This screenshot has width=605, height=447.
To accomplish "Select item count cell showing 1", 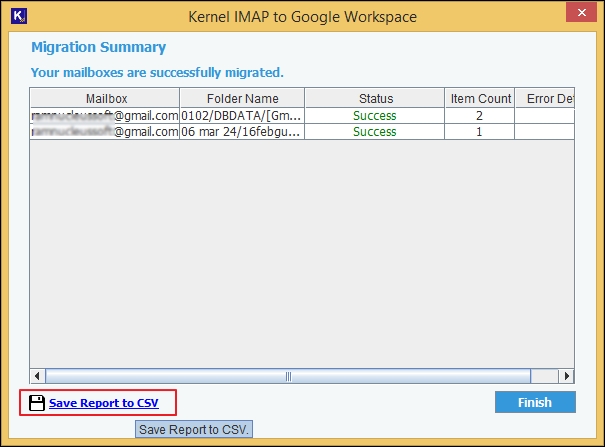I will coord(480,132).
